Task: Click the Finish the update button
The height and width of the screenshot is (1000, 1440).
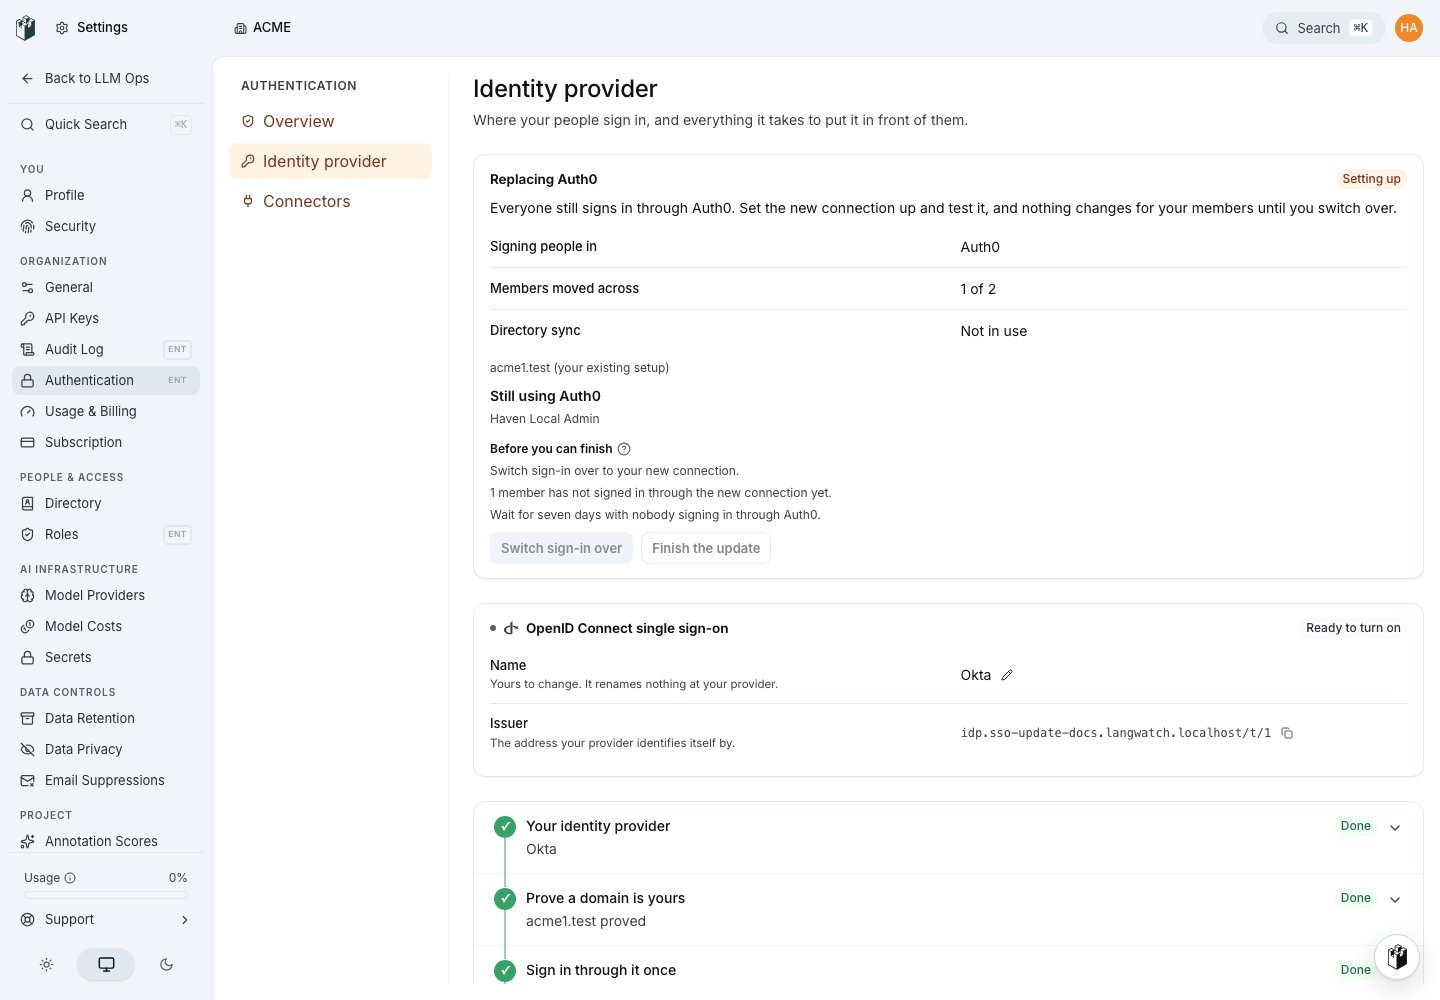Action: point(706,548)
